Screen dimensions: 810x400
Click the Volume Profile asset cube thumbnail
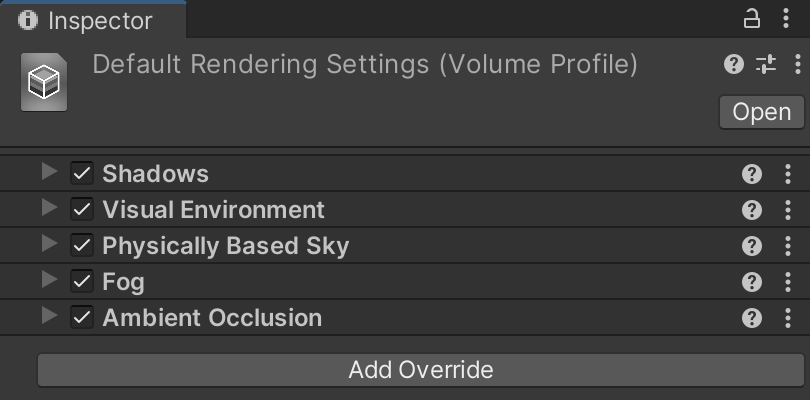[x=44, y=84]
